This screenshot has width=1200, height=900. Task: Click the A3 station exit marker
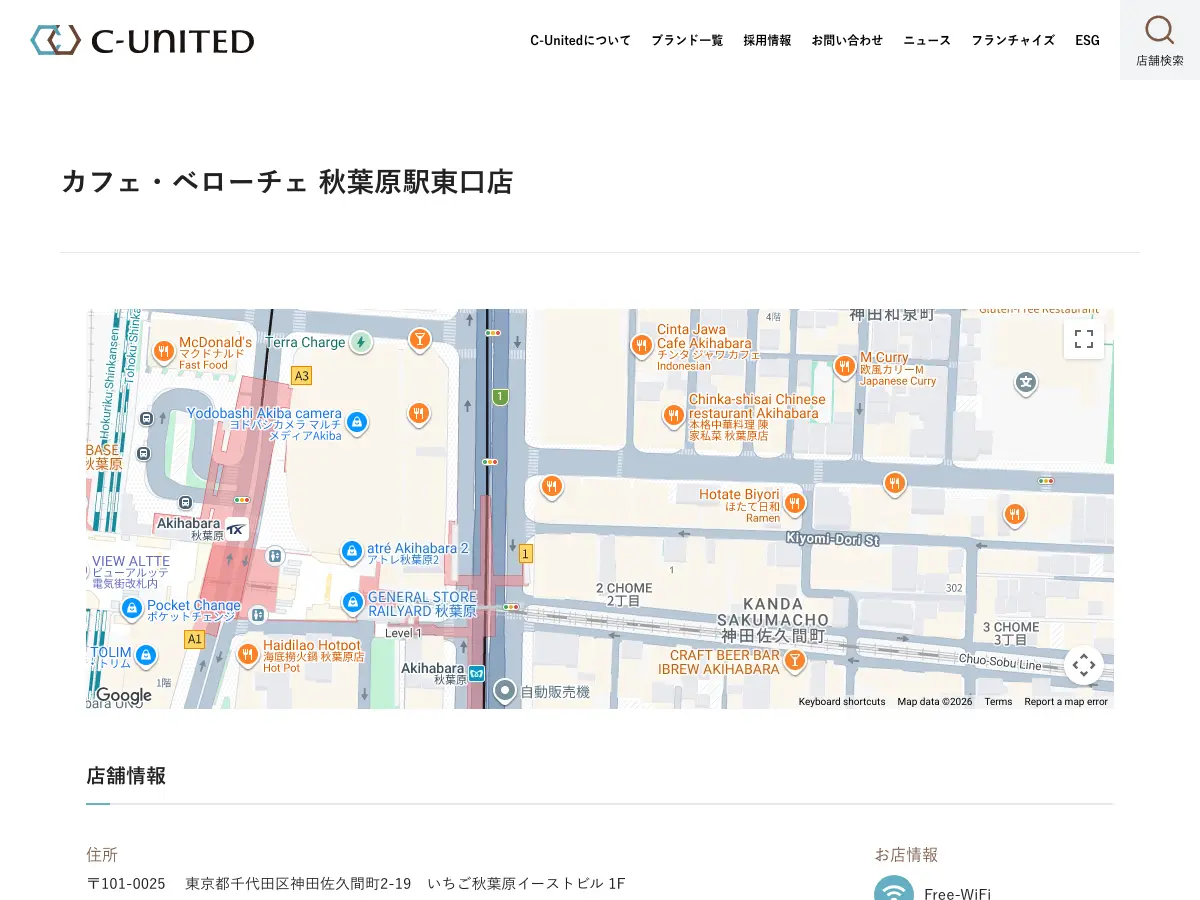pos(301,376)
